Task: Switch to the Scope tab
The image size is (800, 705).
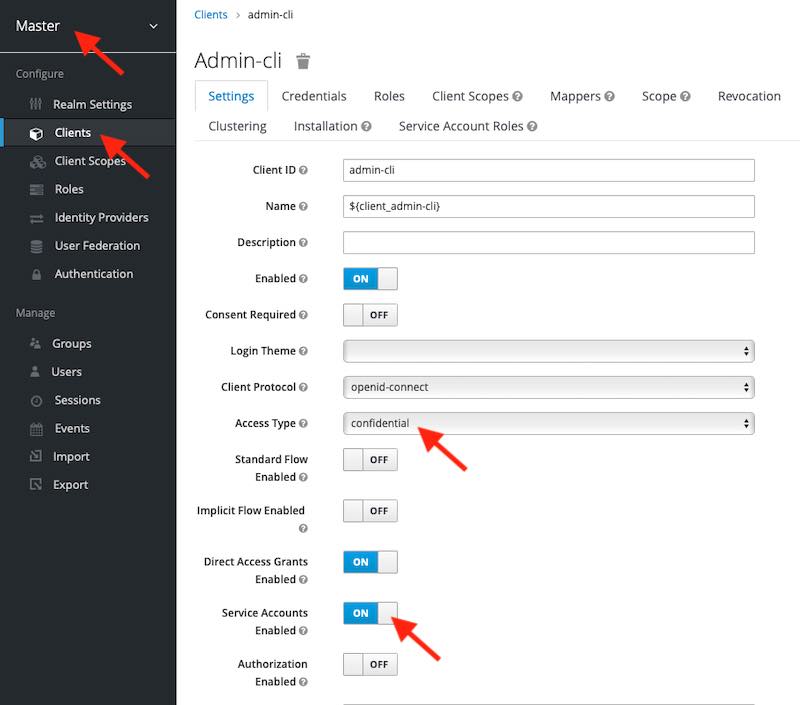Action: pos(666,96)
